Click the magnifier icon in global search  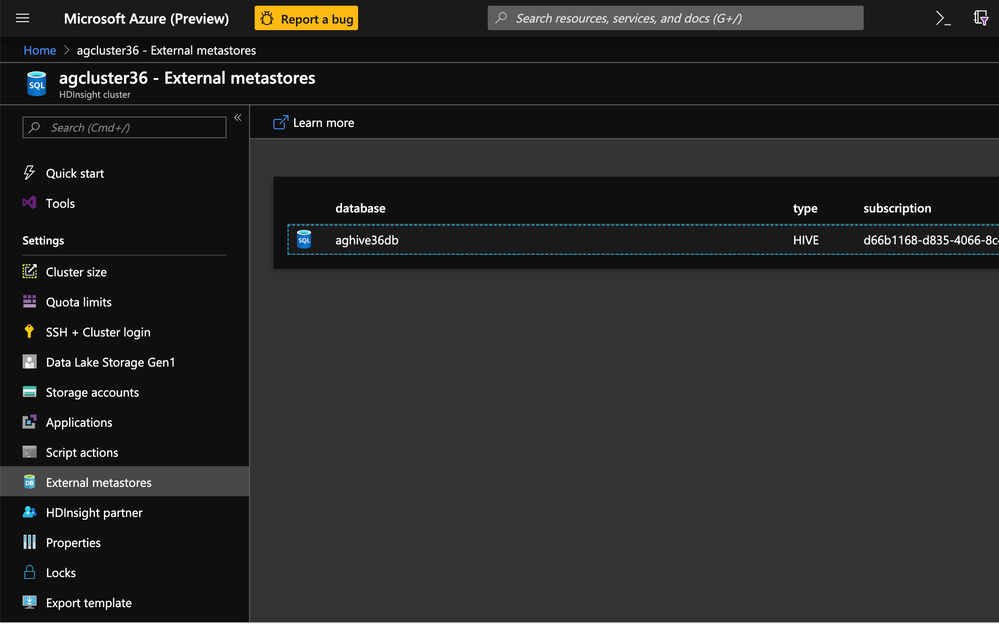501,18
